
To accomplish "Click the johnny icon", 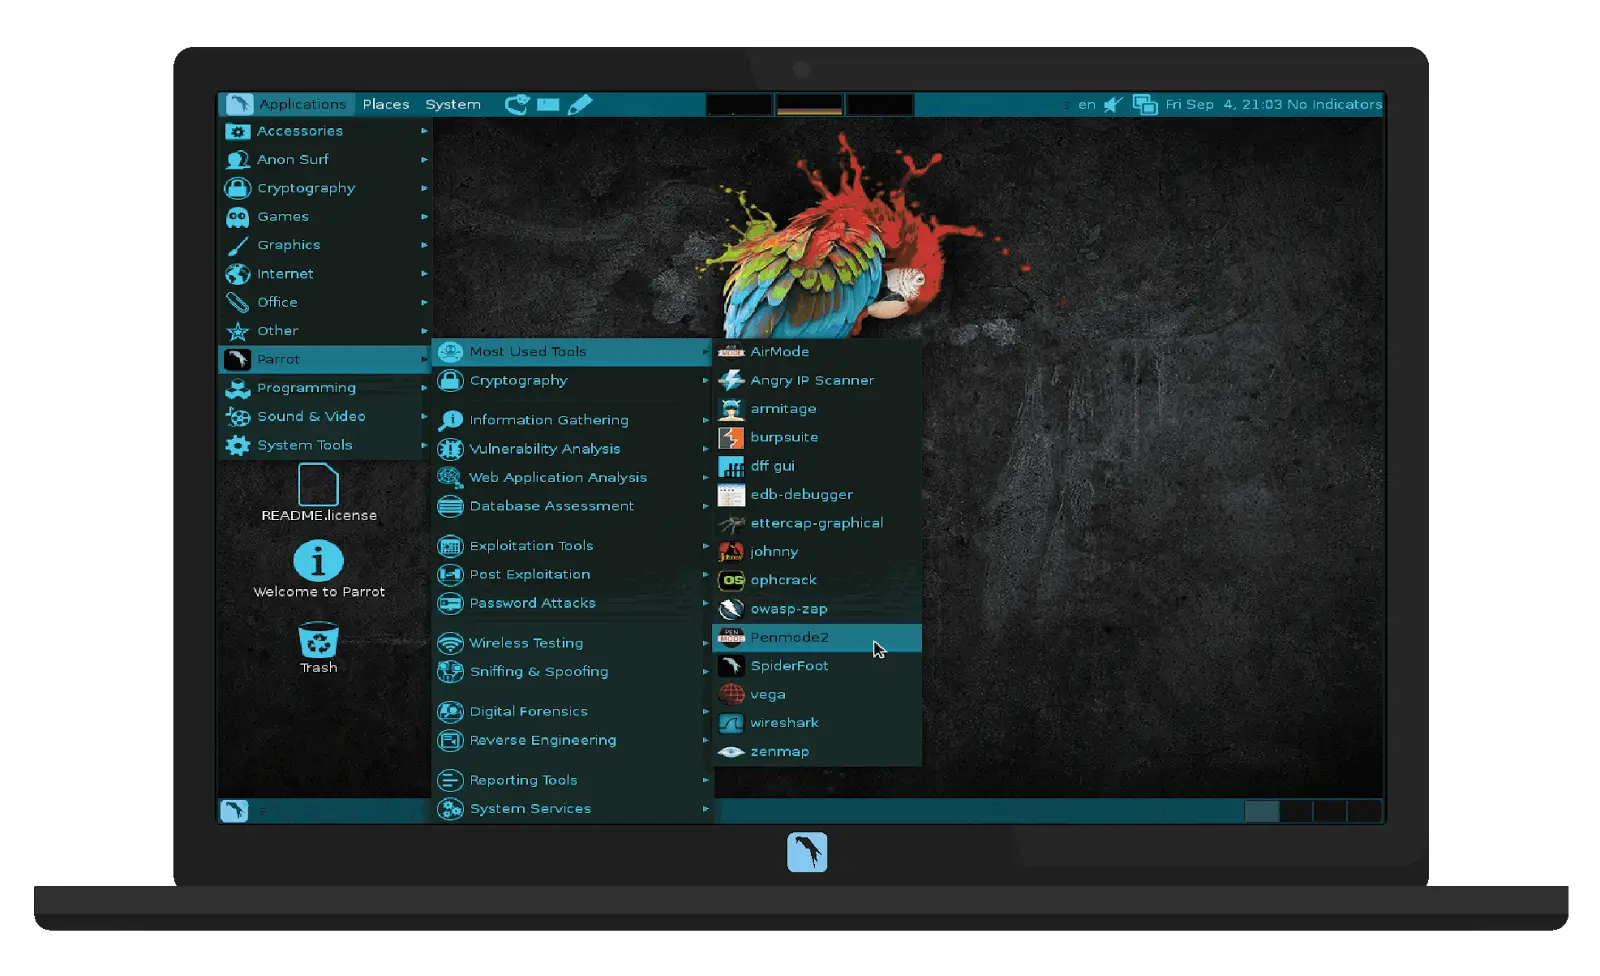I will pos(731,552).
